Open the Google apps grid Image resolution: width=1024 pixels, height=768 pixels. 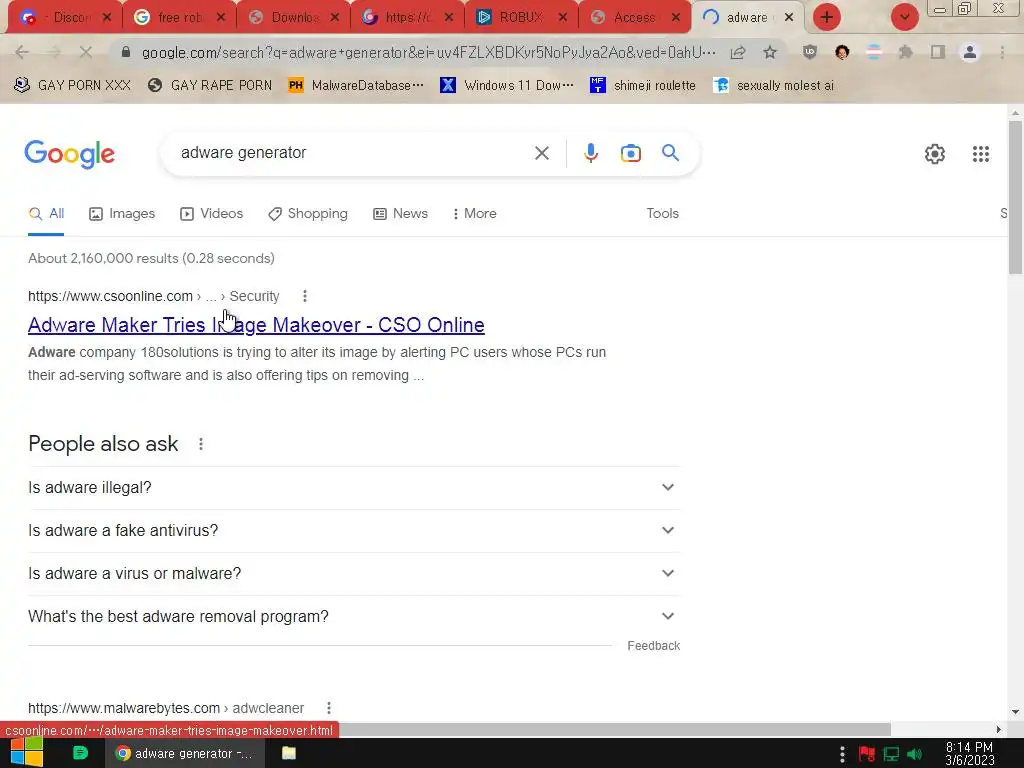click(980, 154)
